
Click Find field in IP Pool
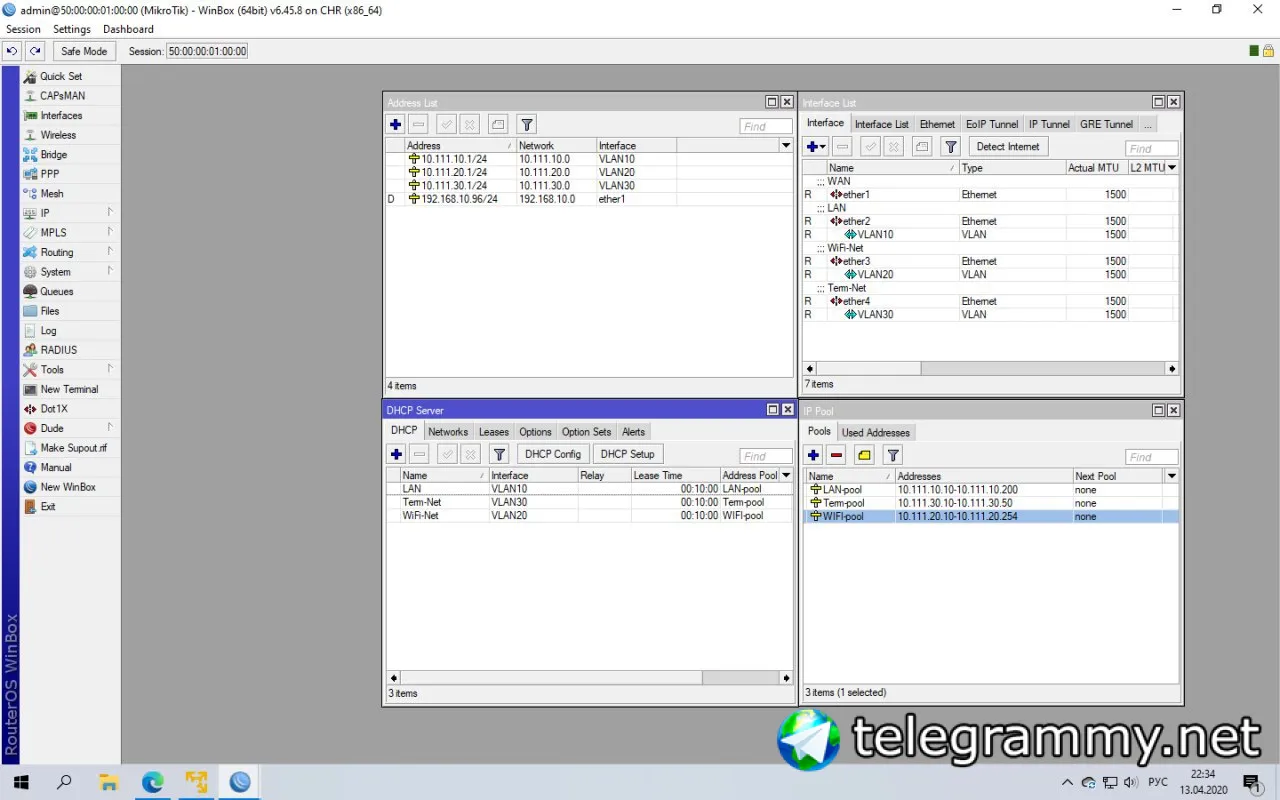[1152, 457]
